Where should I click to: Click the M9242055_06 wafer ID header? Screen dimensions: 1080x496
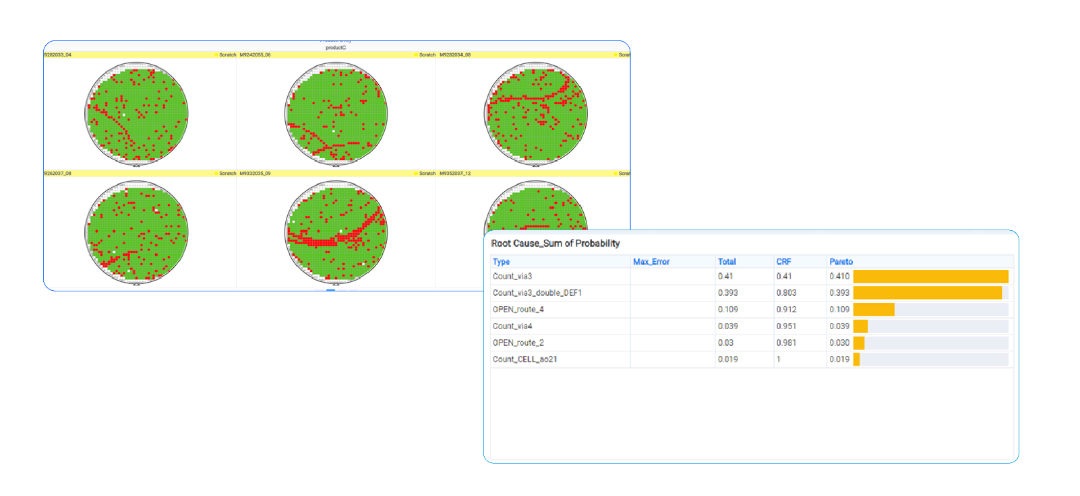coord(255,54)
